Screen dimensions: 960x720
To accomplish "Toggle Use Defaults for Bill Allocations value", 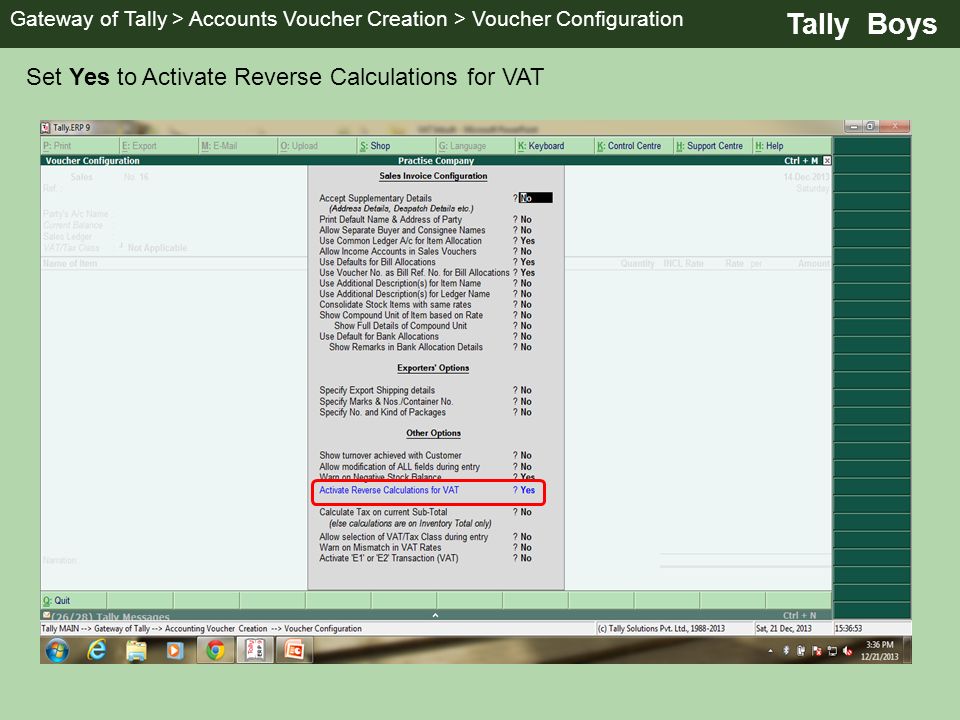I will (x=528, y=262).
